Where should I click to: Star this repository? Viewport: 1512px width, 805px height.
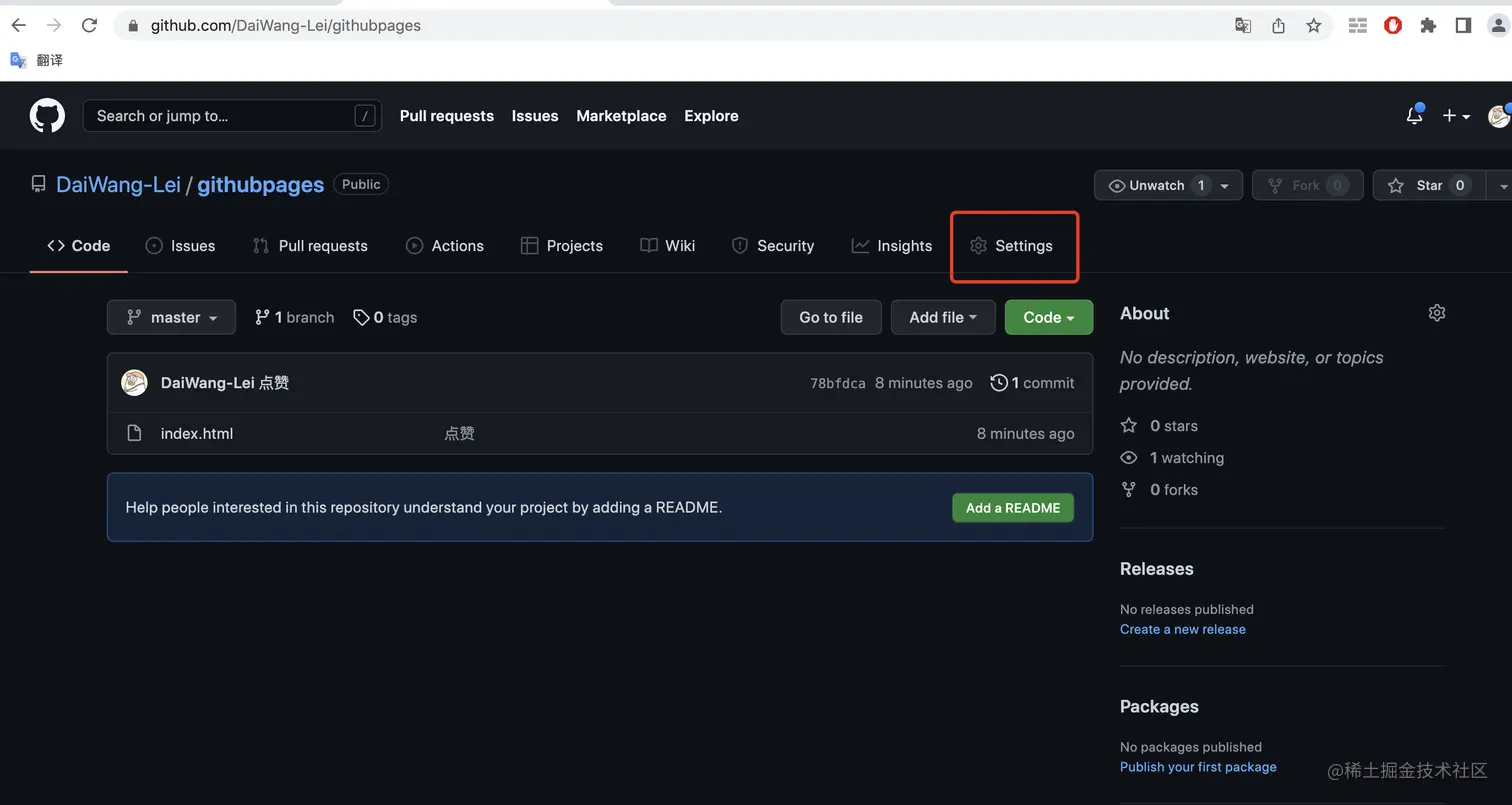pyautogui.click(x=1428, y=185)
